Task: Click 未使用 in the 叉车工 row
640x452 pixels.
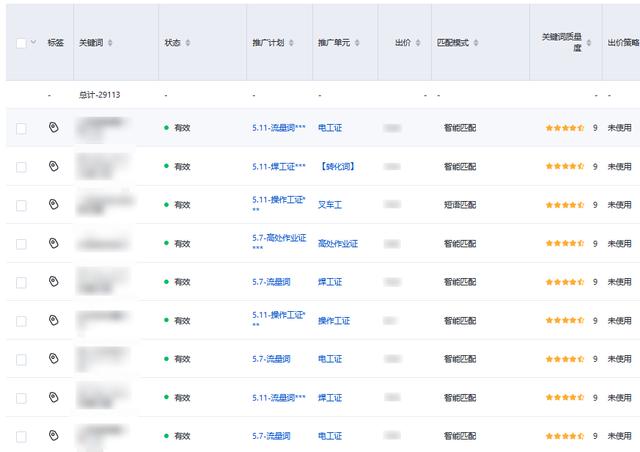Action: 619,205
